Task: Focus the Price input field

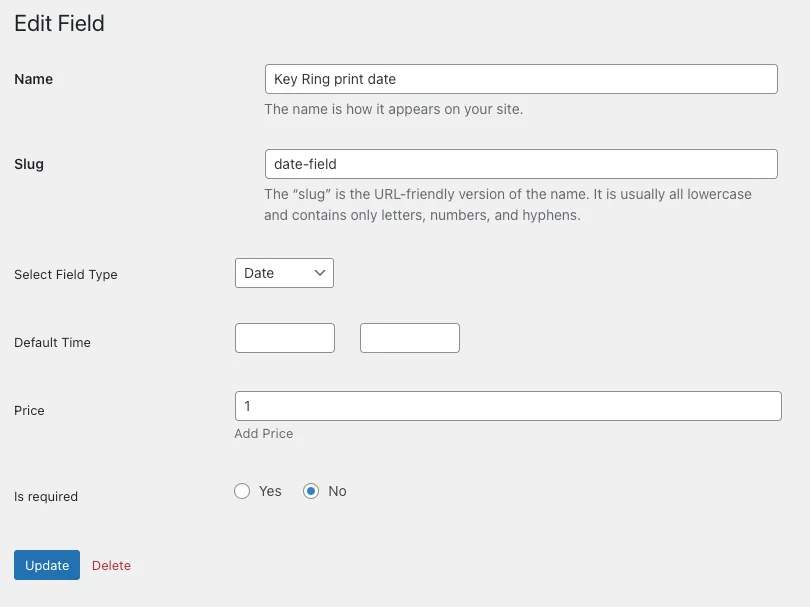Action: point(508,406)
